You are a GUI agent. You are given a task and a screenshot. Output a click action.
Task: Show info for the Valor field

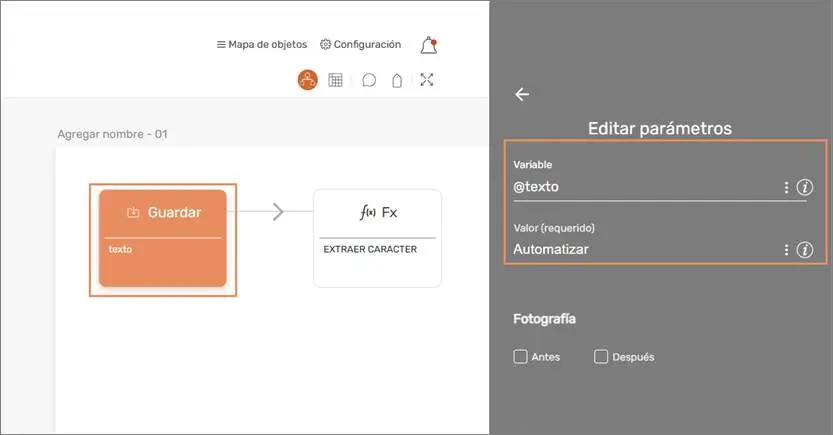pos(805,250)
